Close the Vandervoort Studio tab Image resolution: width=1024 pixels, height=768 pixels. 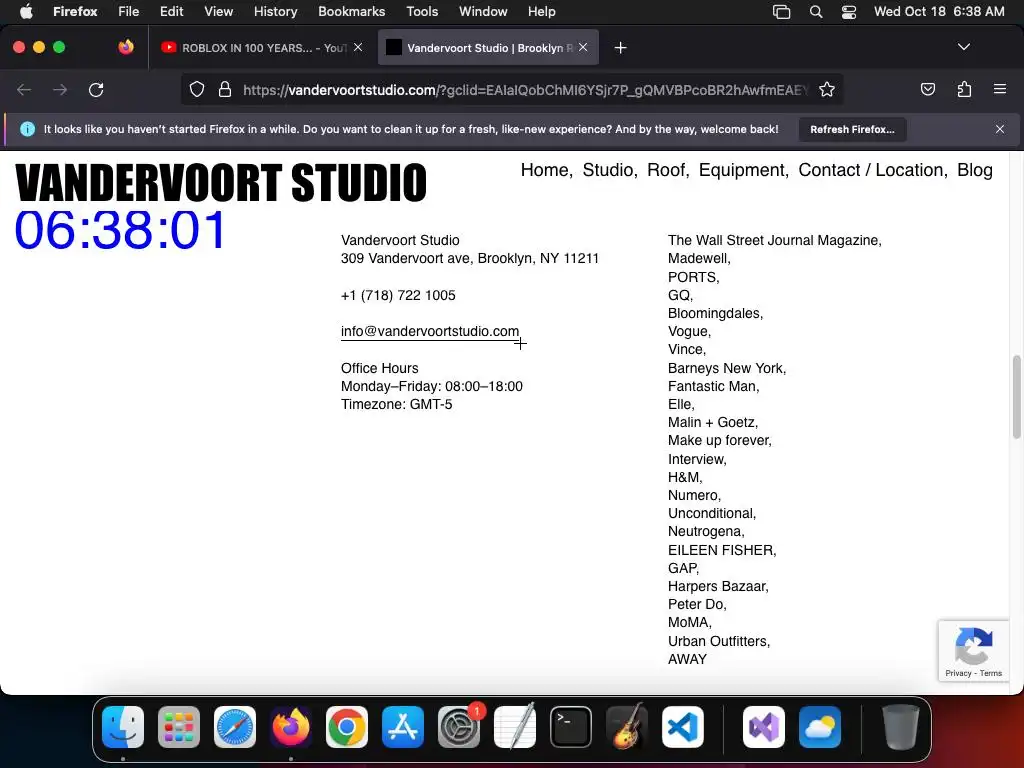[583, 47]
